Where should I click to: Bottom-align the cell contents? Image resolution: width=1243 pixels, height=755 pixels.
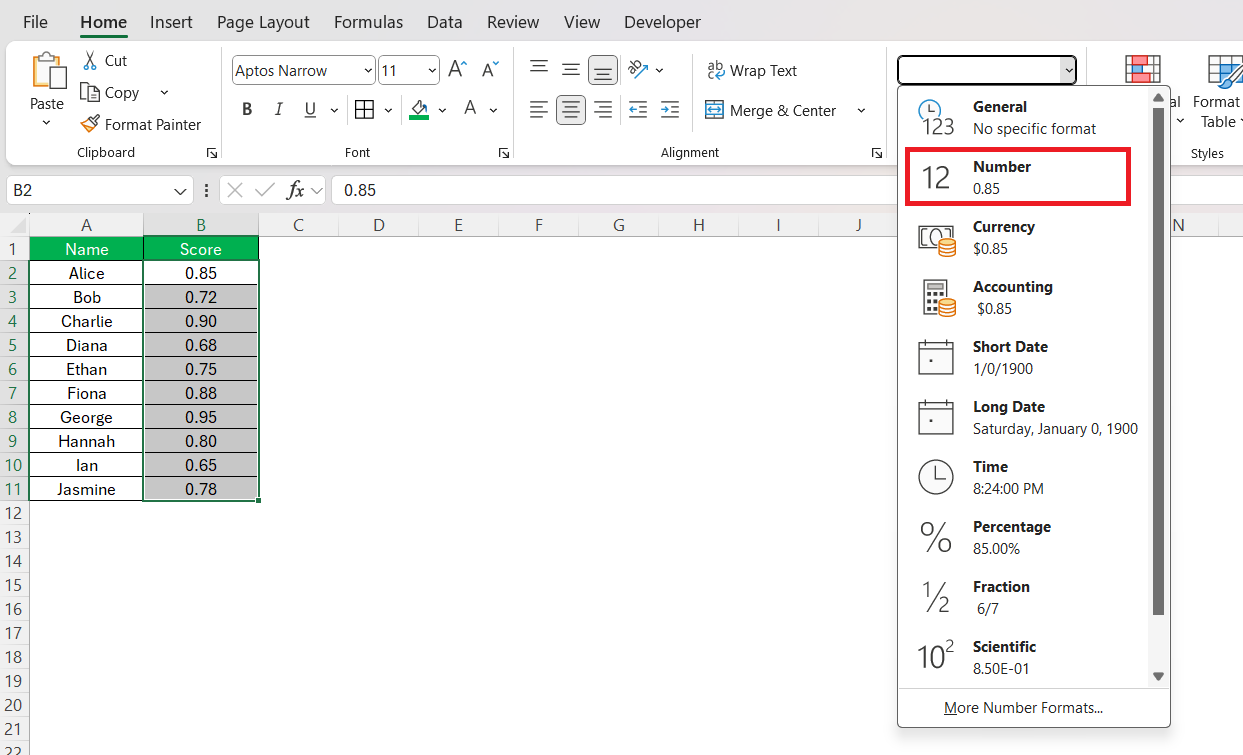click(603, 70)
